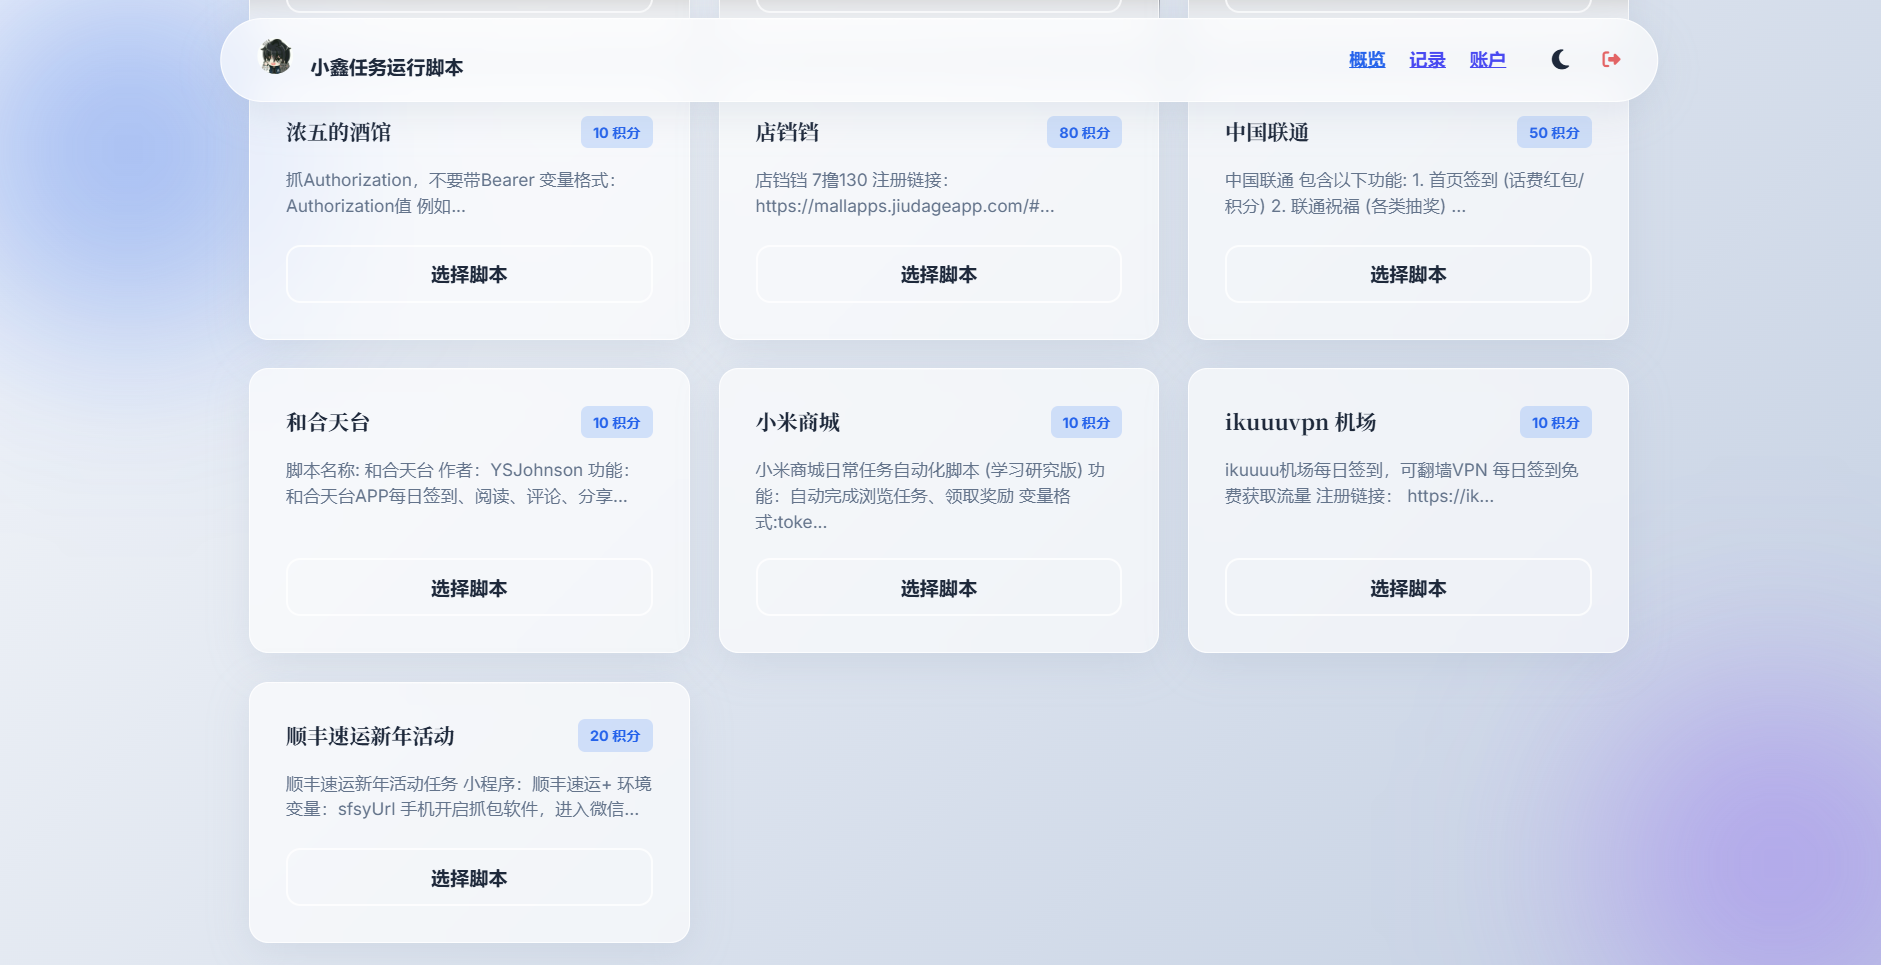Viewport: 1881px width, 965px height.
Task: Toggle dark mode with the moon icon
Action: point(1559,59)
